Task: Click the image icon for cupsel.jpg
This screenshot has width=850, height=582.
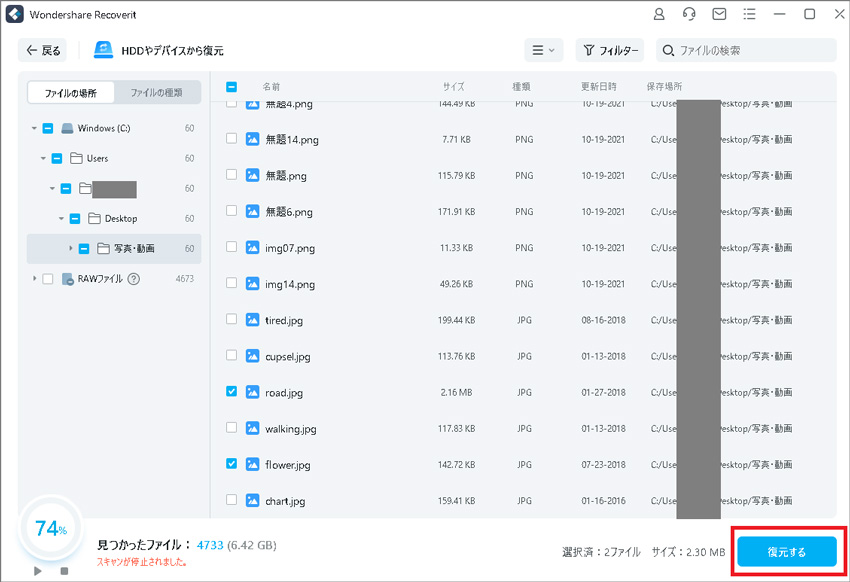Action: coord(253,356)
